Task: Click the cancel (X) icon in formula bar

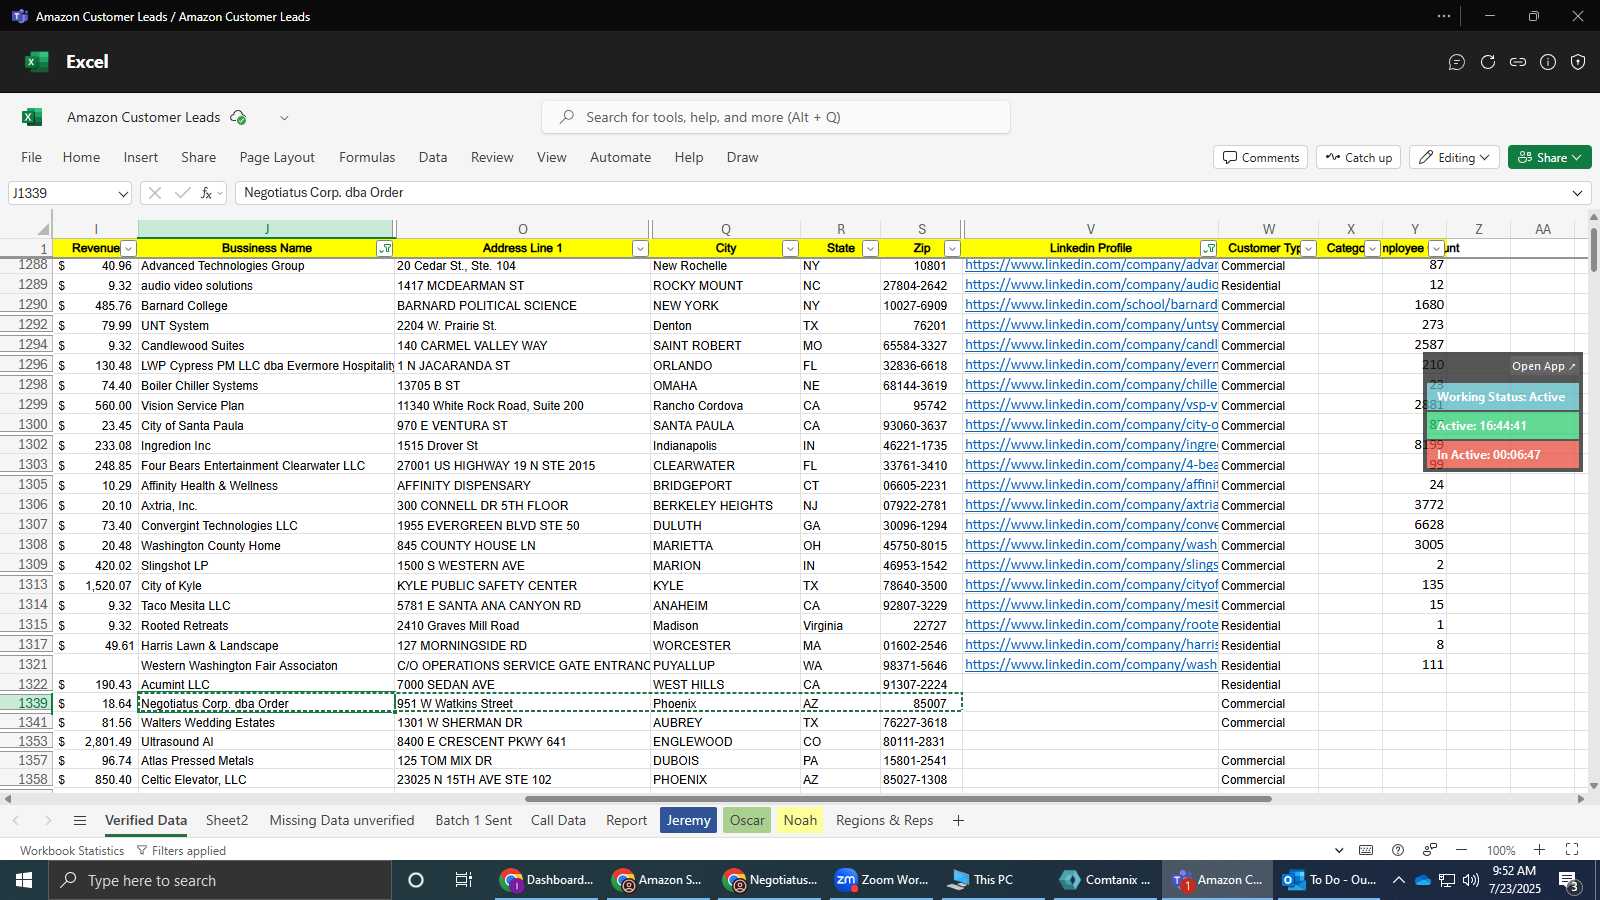Action: pos(154,193)
